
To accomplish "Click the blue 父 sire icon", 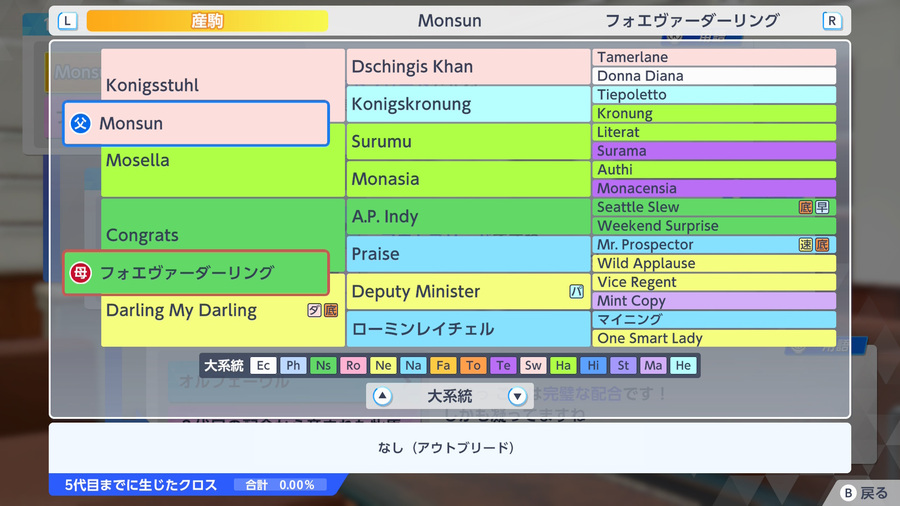I will [80, 123].
